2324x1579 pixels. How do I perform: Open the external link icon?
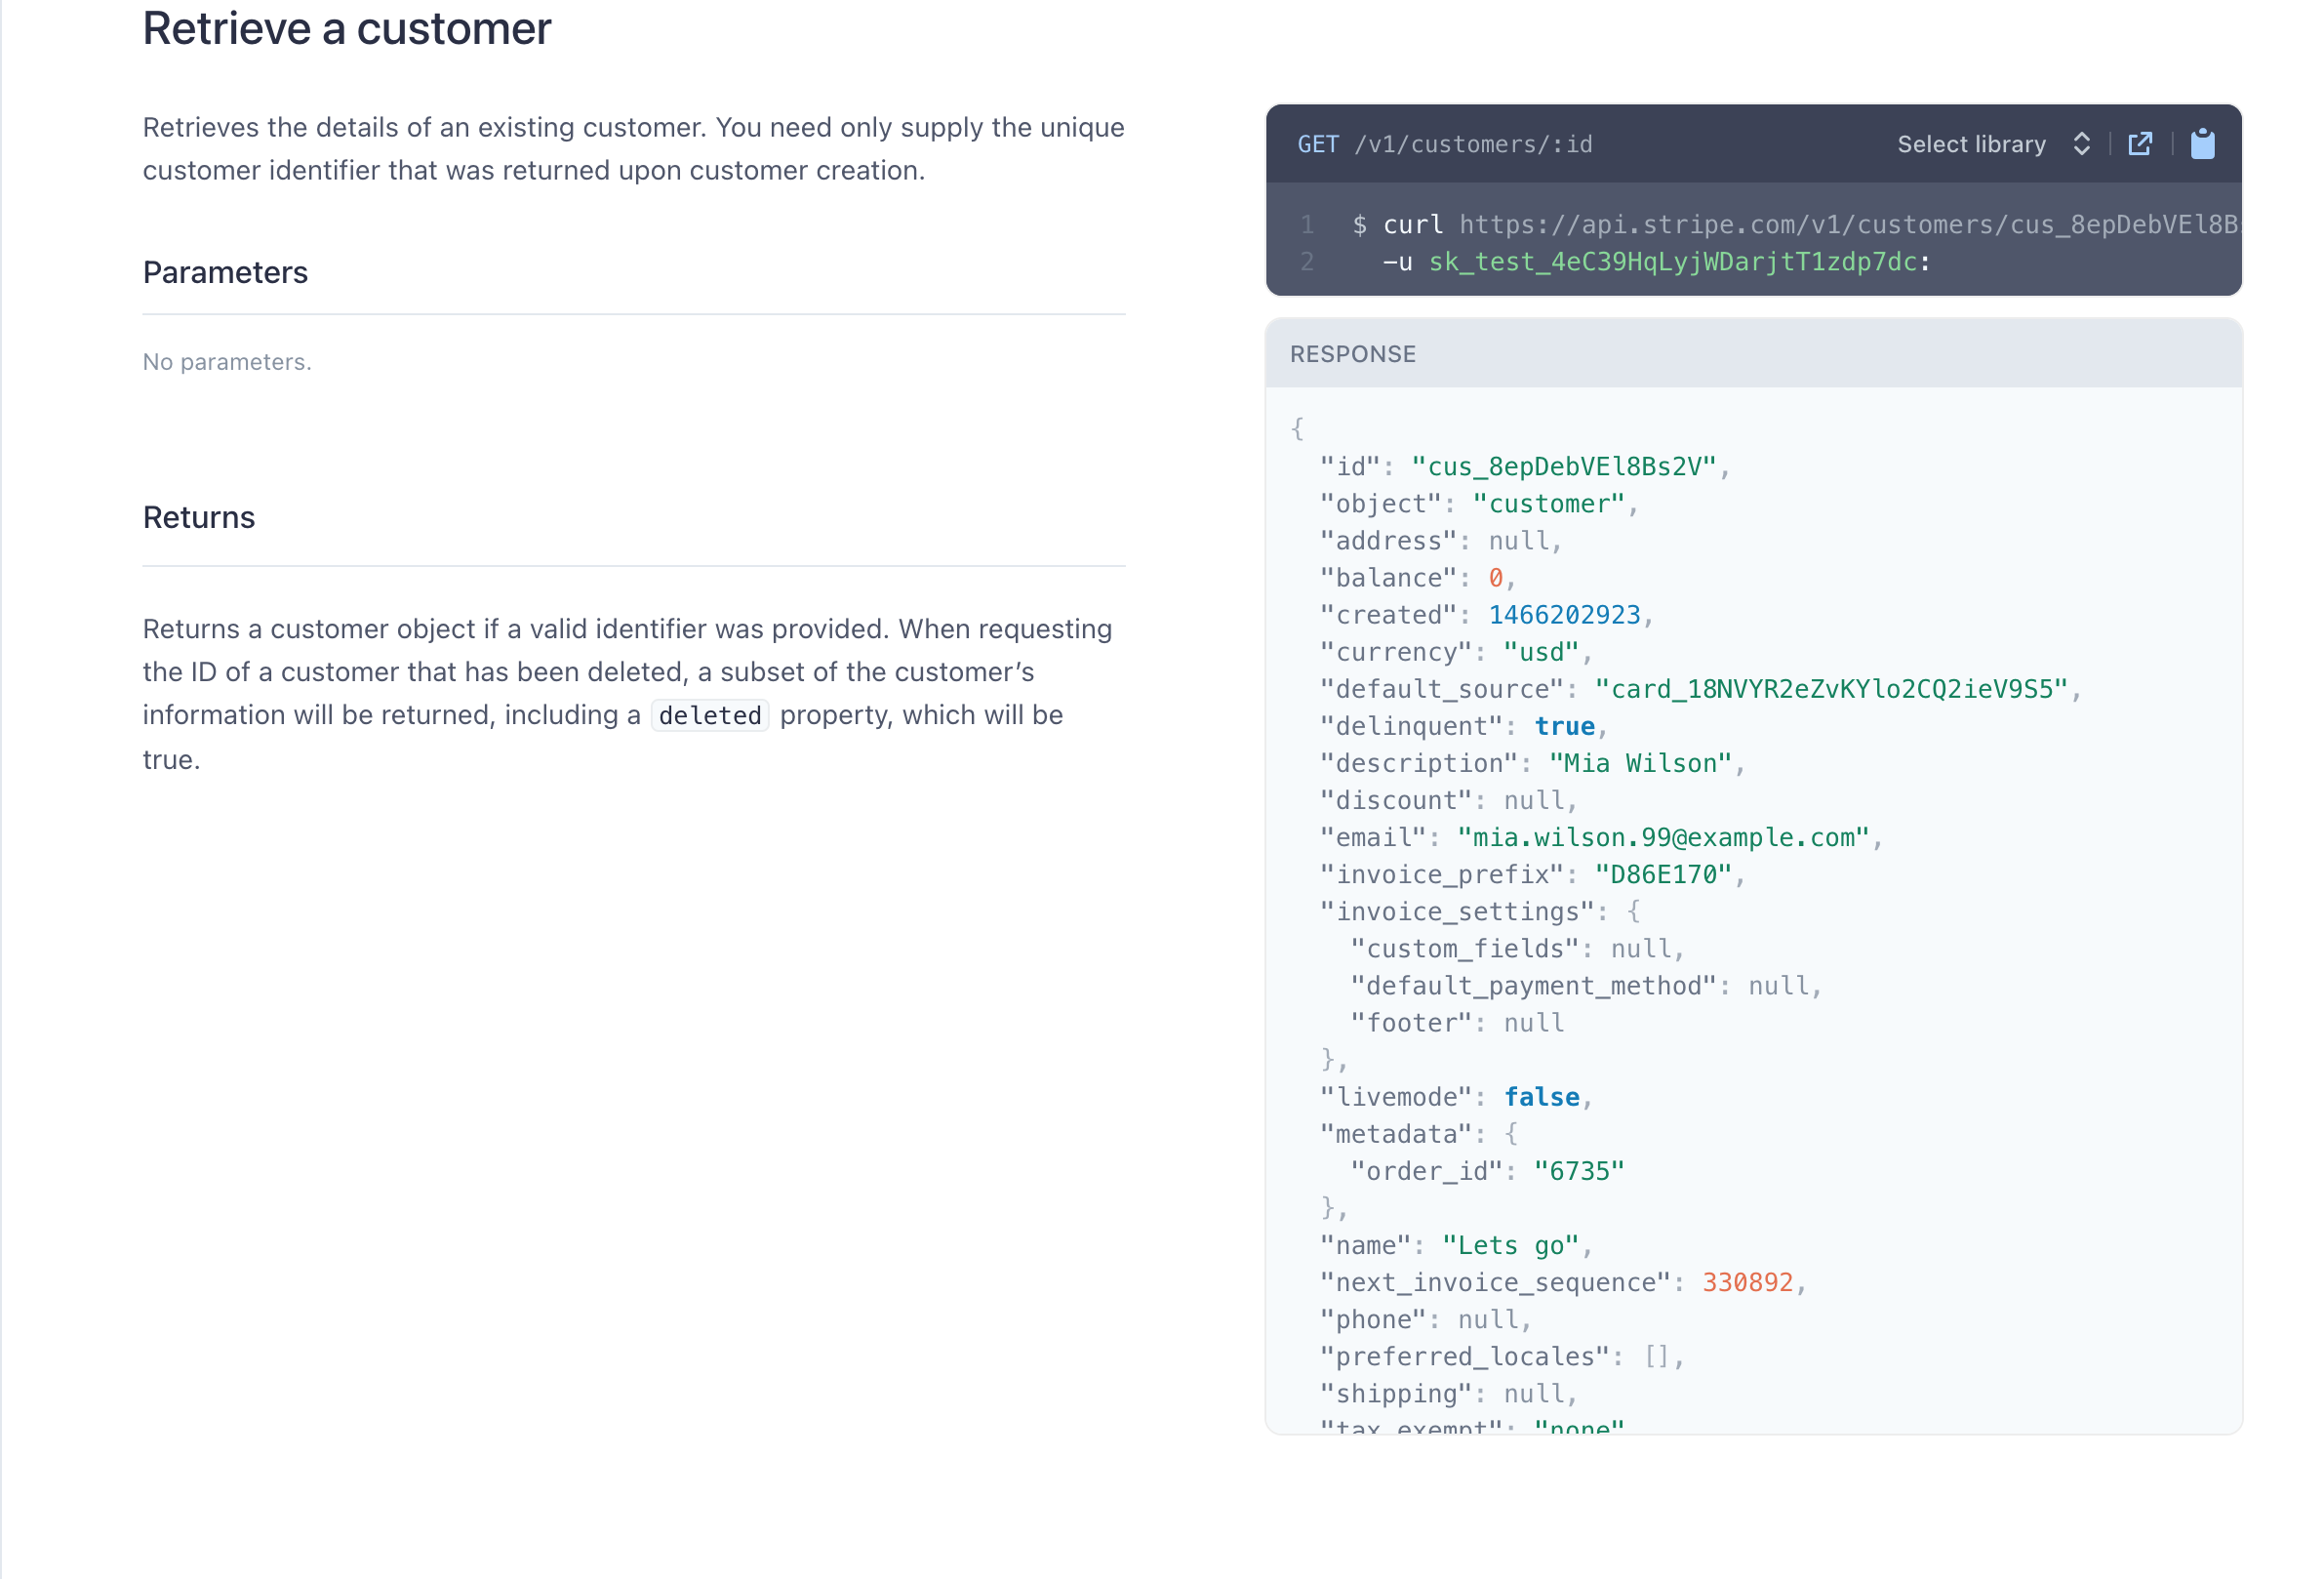2141,142
